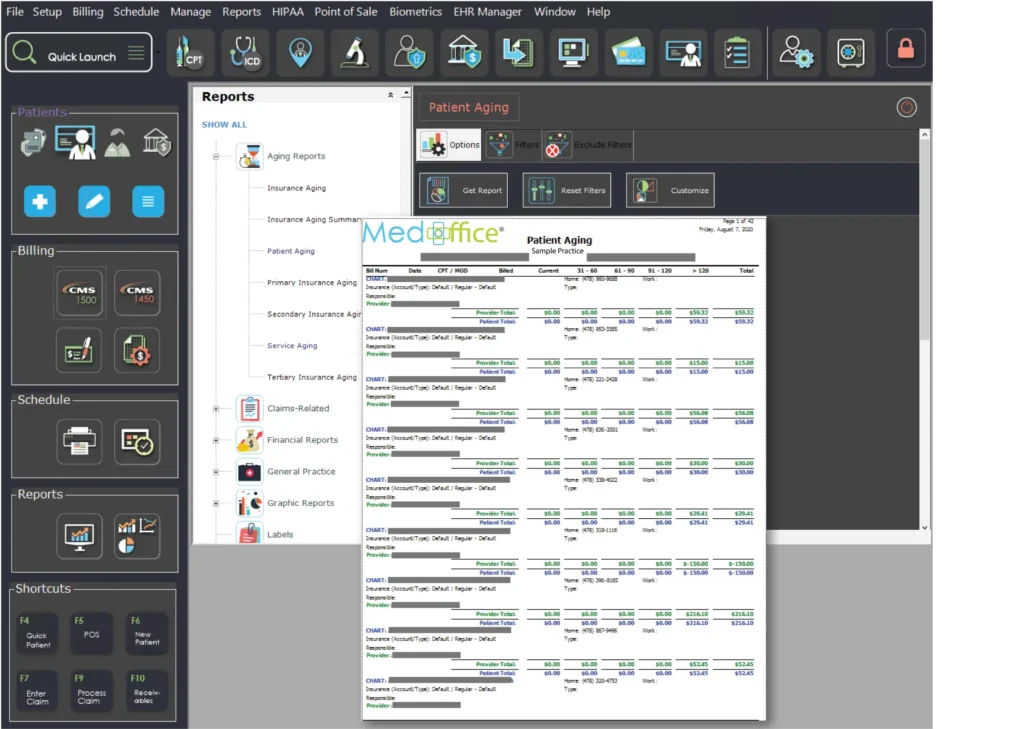Click the blue edit patient pencil icon
This screenshot has width=1024, height=729.
pyautogui.click(x=94, y=202)
